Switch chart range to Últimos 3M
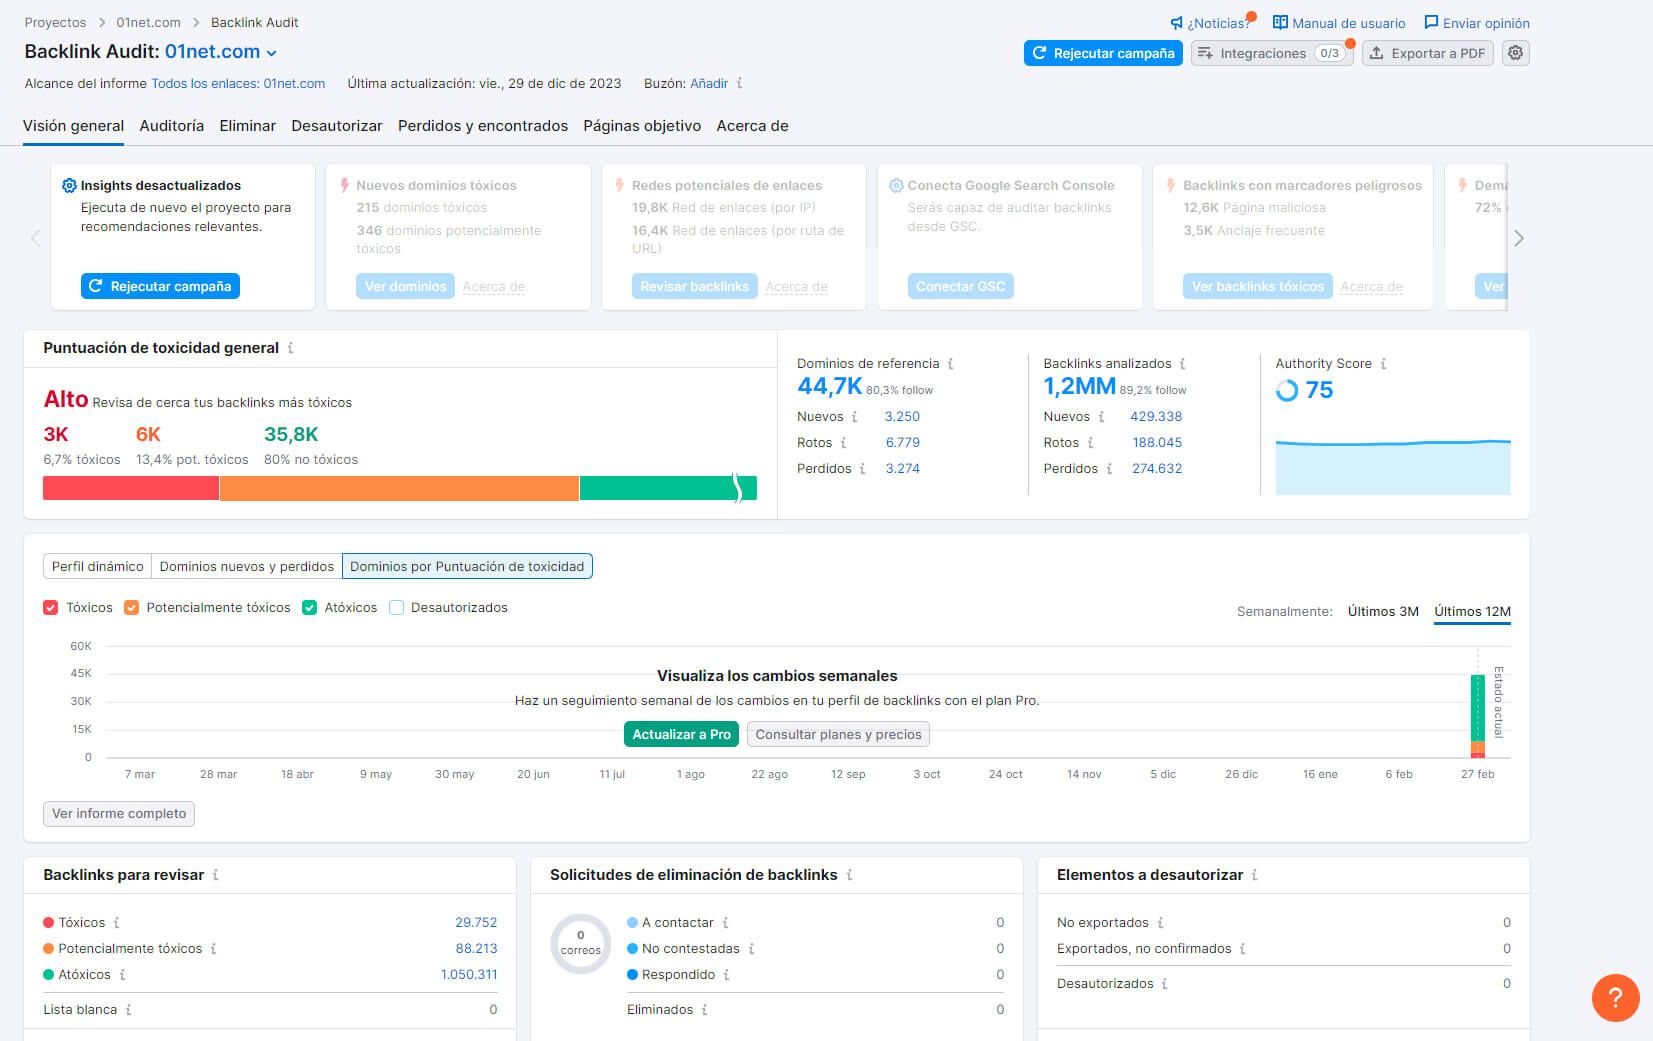 pos(1383,611)
